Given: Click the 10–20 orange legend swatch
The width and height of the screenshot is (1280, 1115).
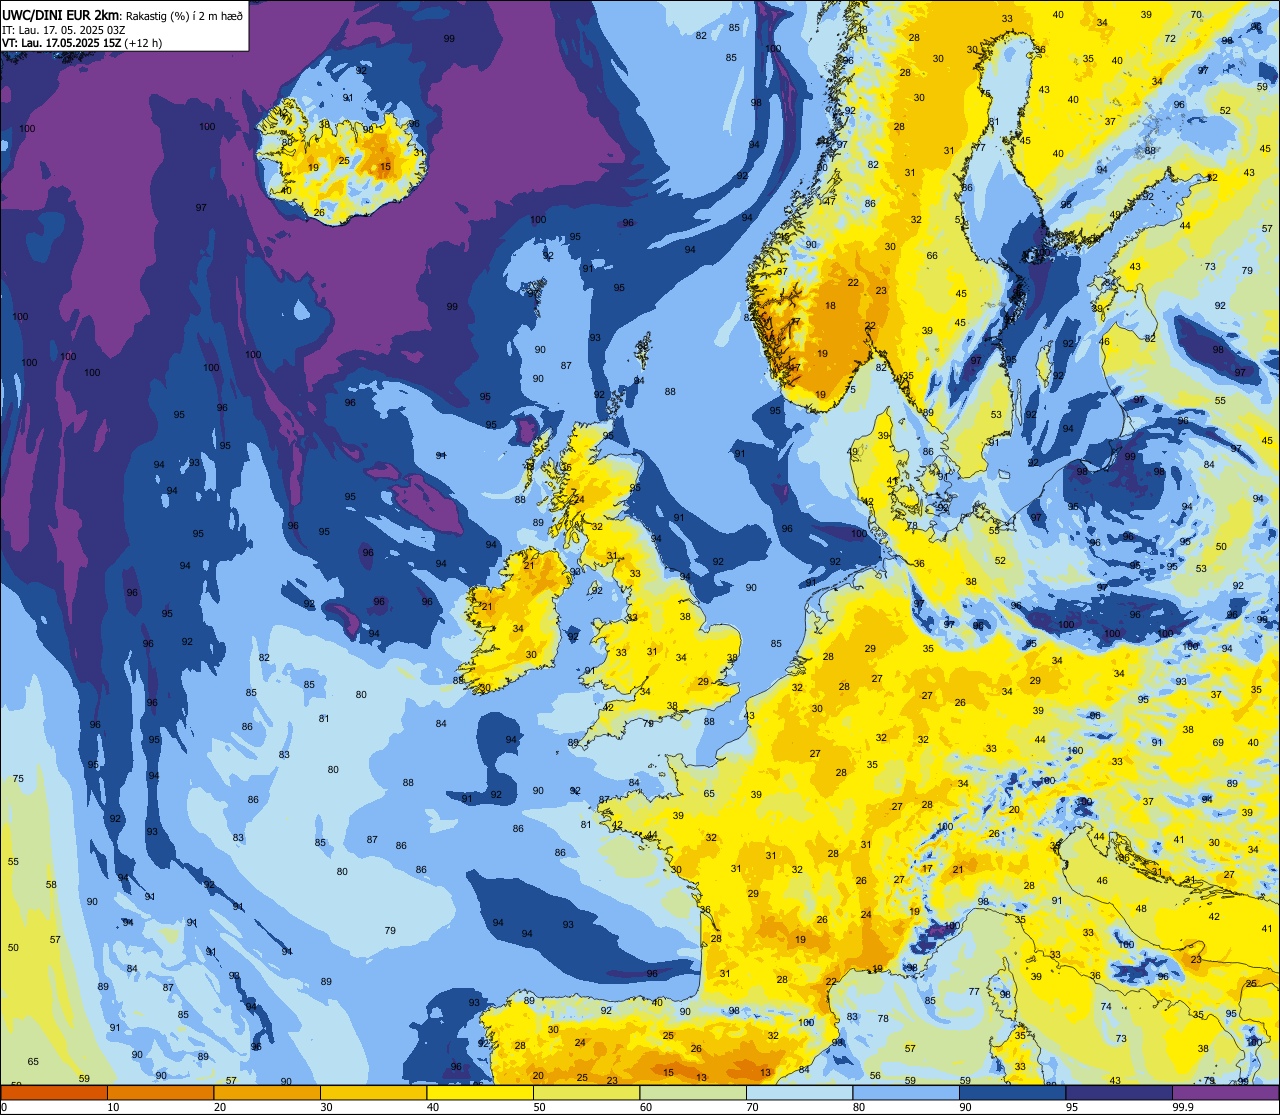Looking at the screenshot, I should pos(160,1092).
